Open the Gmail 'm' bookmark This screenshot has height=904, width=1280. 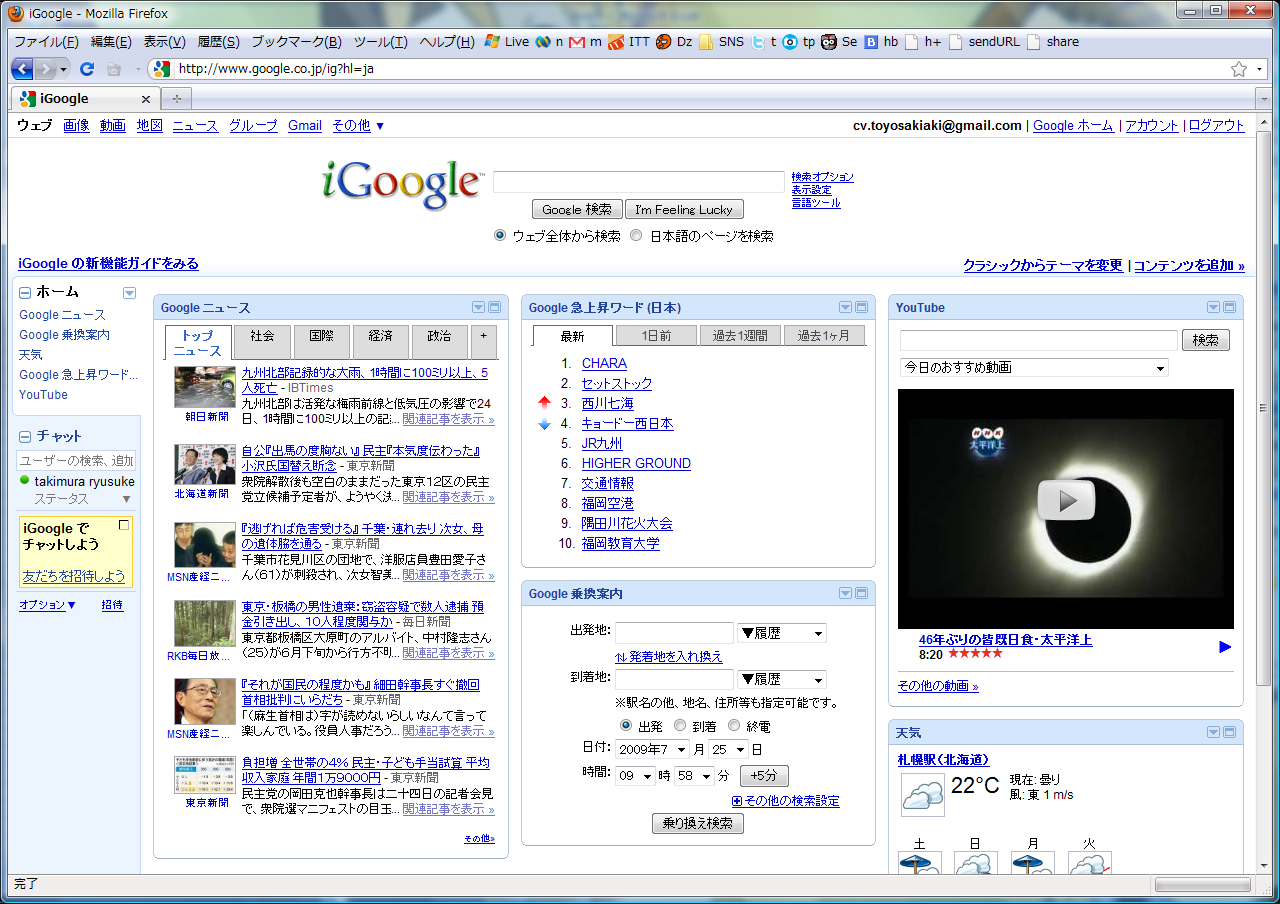coord(586,42)
